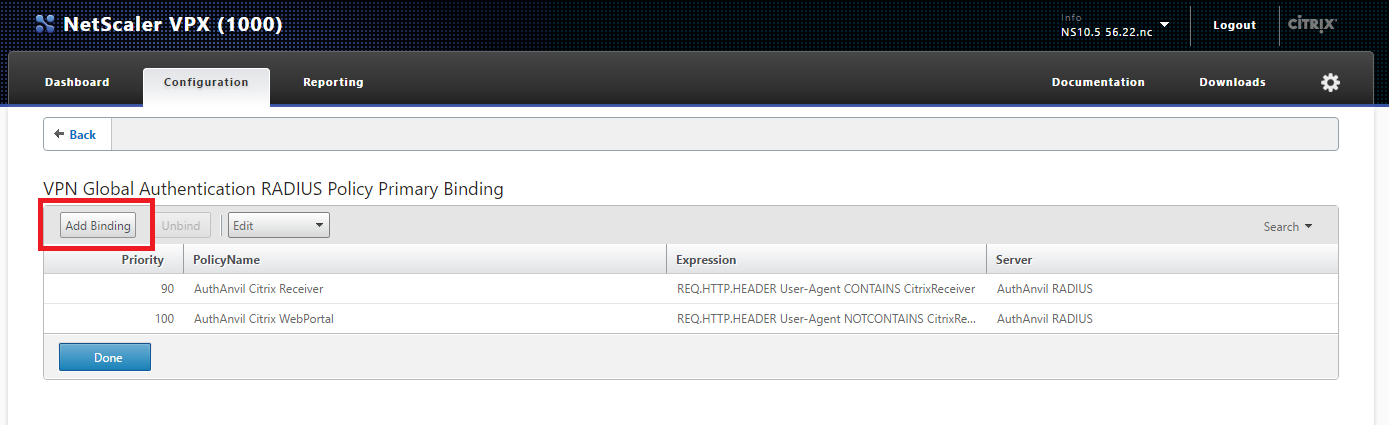The width and height of the screenshot is (1389, 425).
Task: Open the Edit dropdown
Action: coord(279,226)
